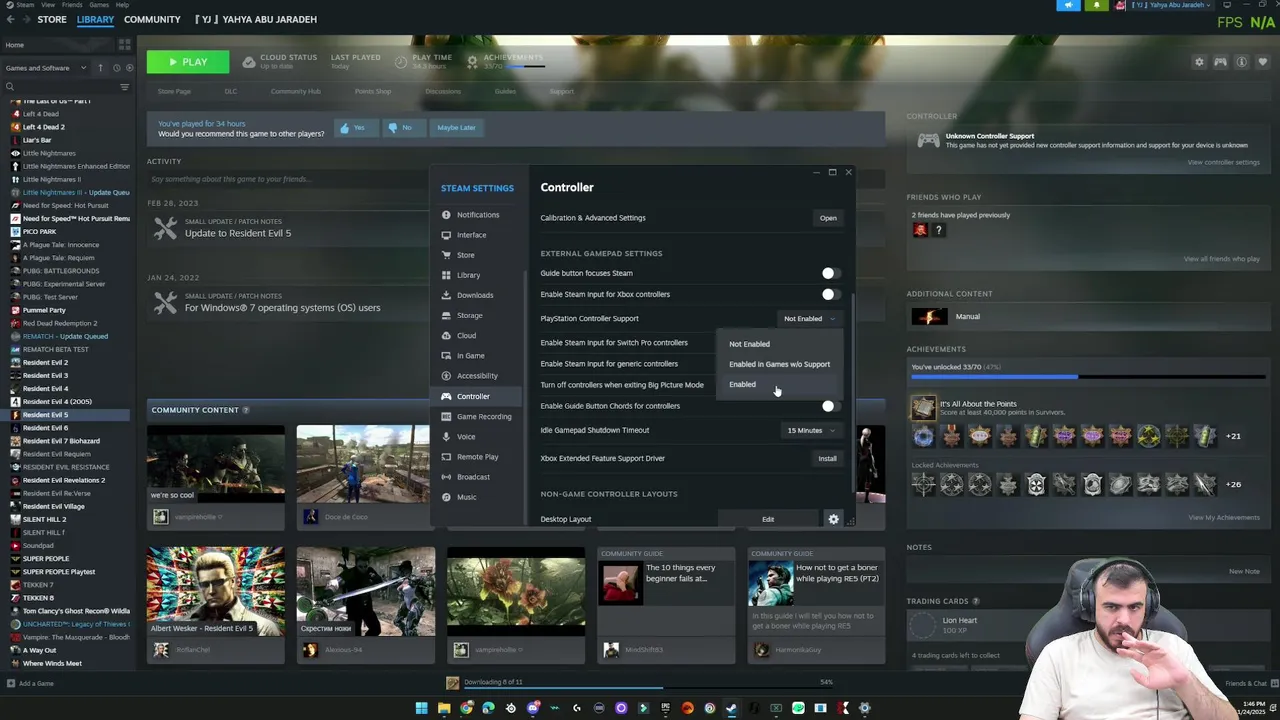
Task: Select Red Dead Redemption 2 in library
Action: (60, 323)
